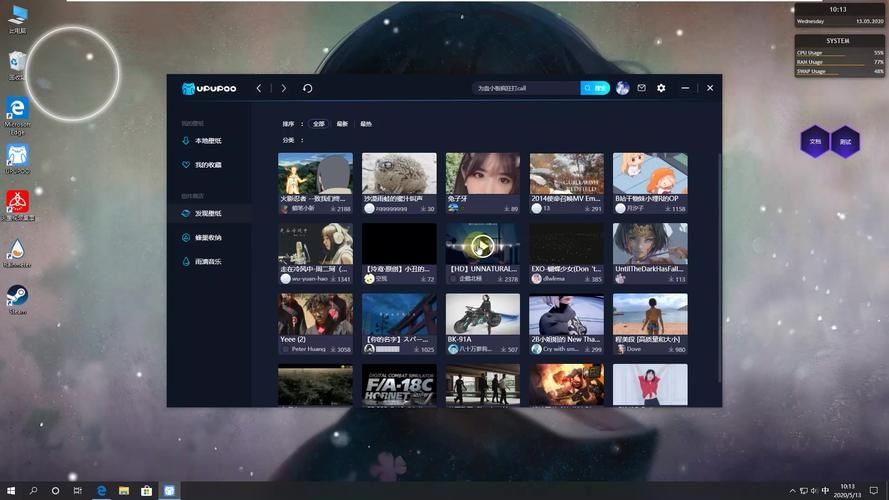889x500 pixels.
Task: Open the Steam desktop shortcut
Action: 18,299
